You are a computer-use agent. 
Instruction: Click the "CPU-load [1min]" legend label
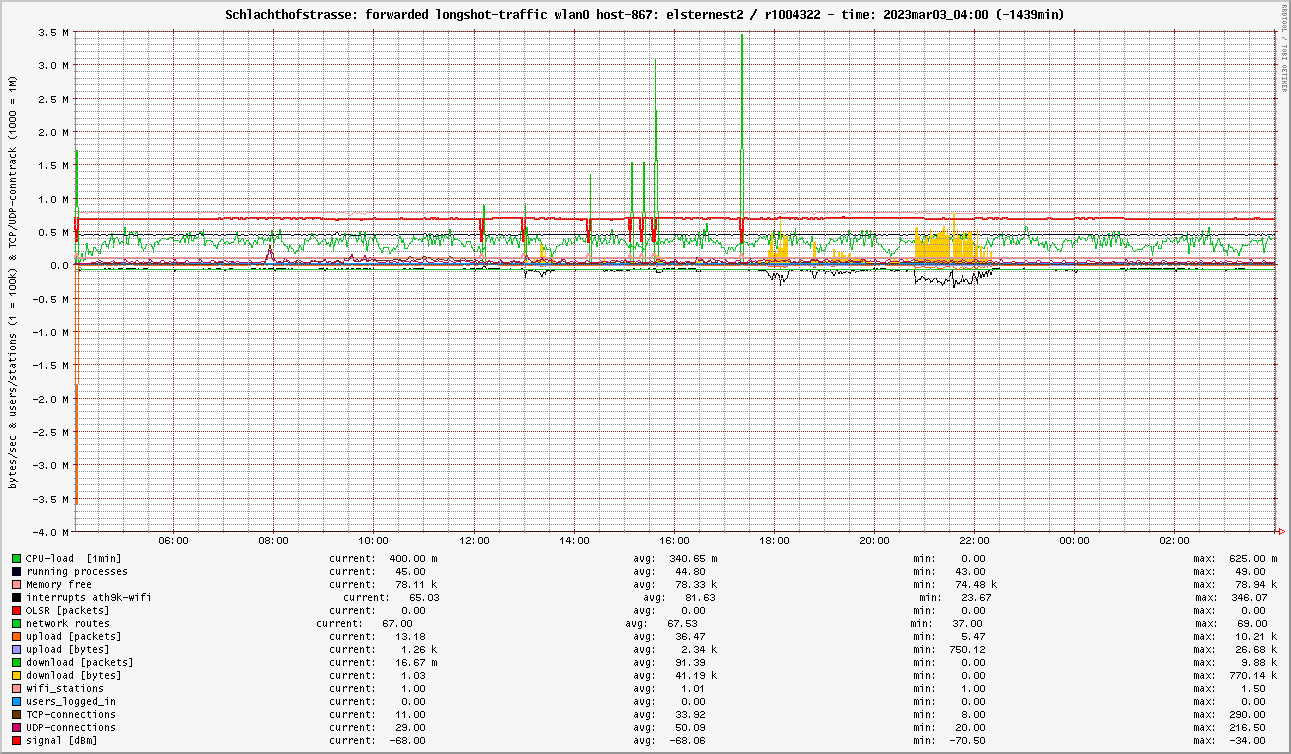click(x=74, y=558)
